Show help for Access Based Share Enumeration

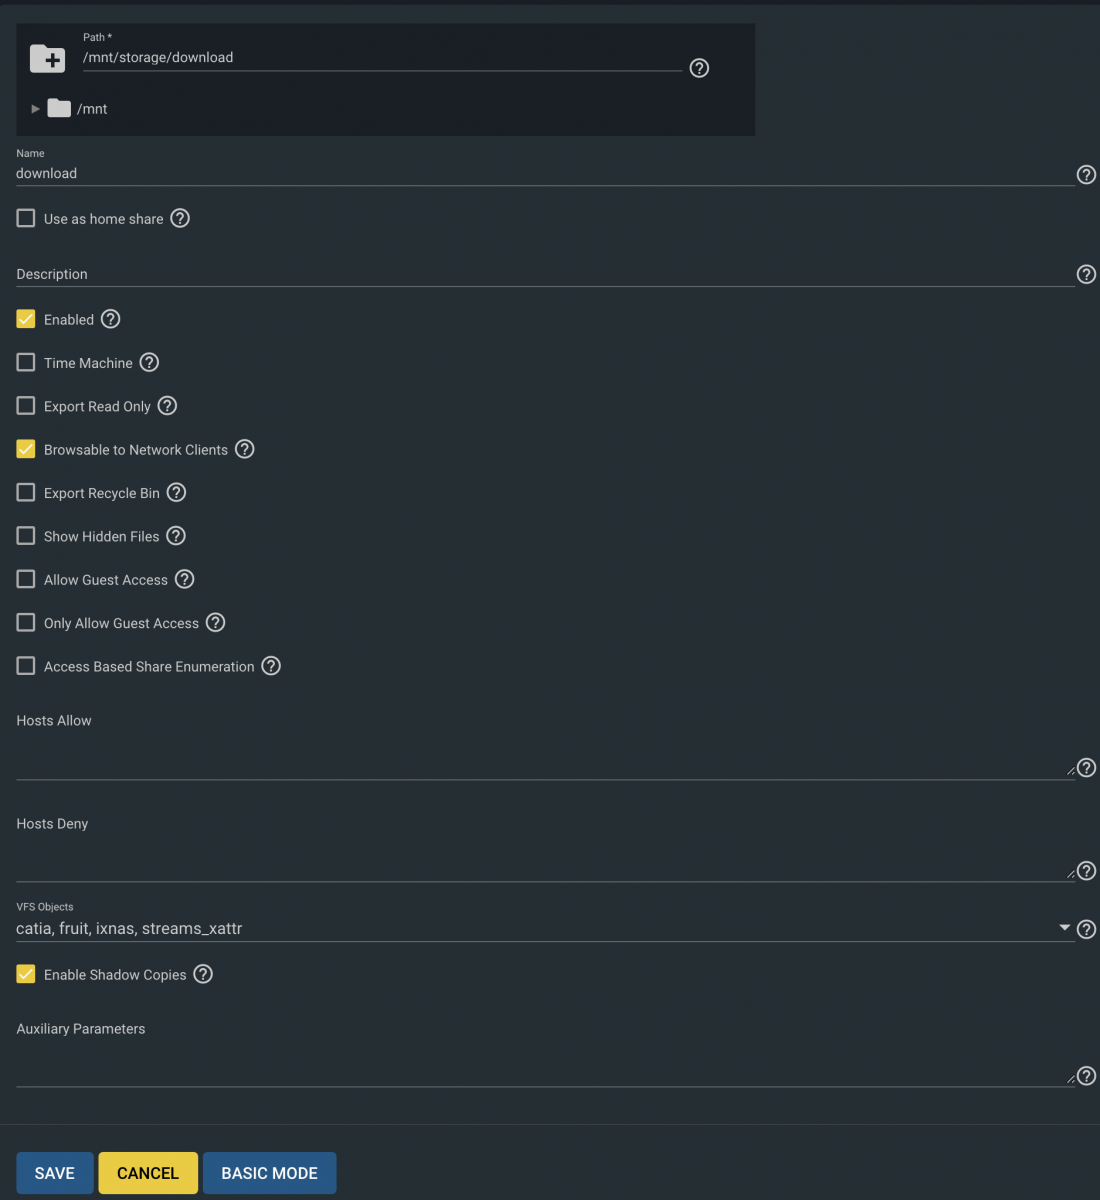271,666
